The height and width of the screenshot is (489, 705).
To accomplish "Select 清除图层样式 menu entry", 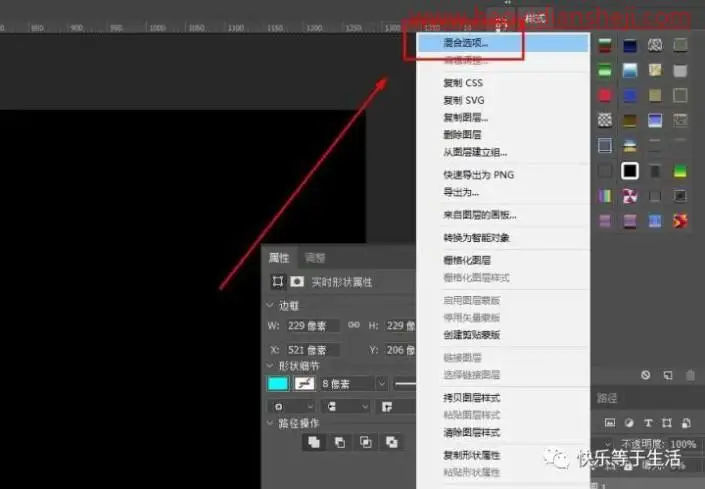I will click(472, 433).
